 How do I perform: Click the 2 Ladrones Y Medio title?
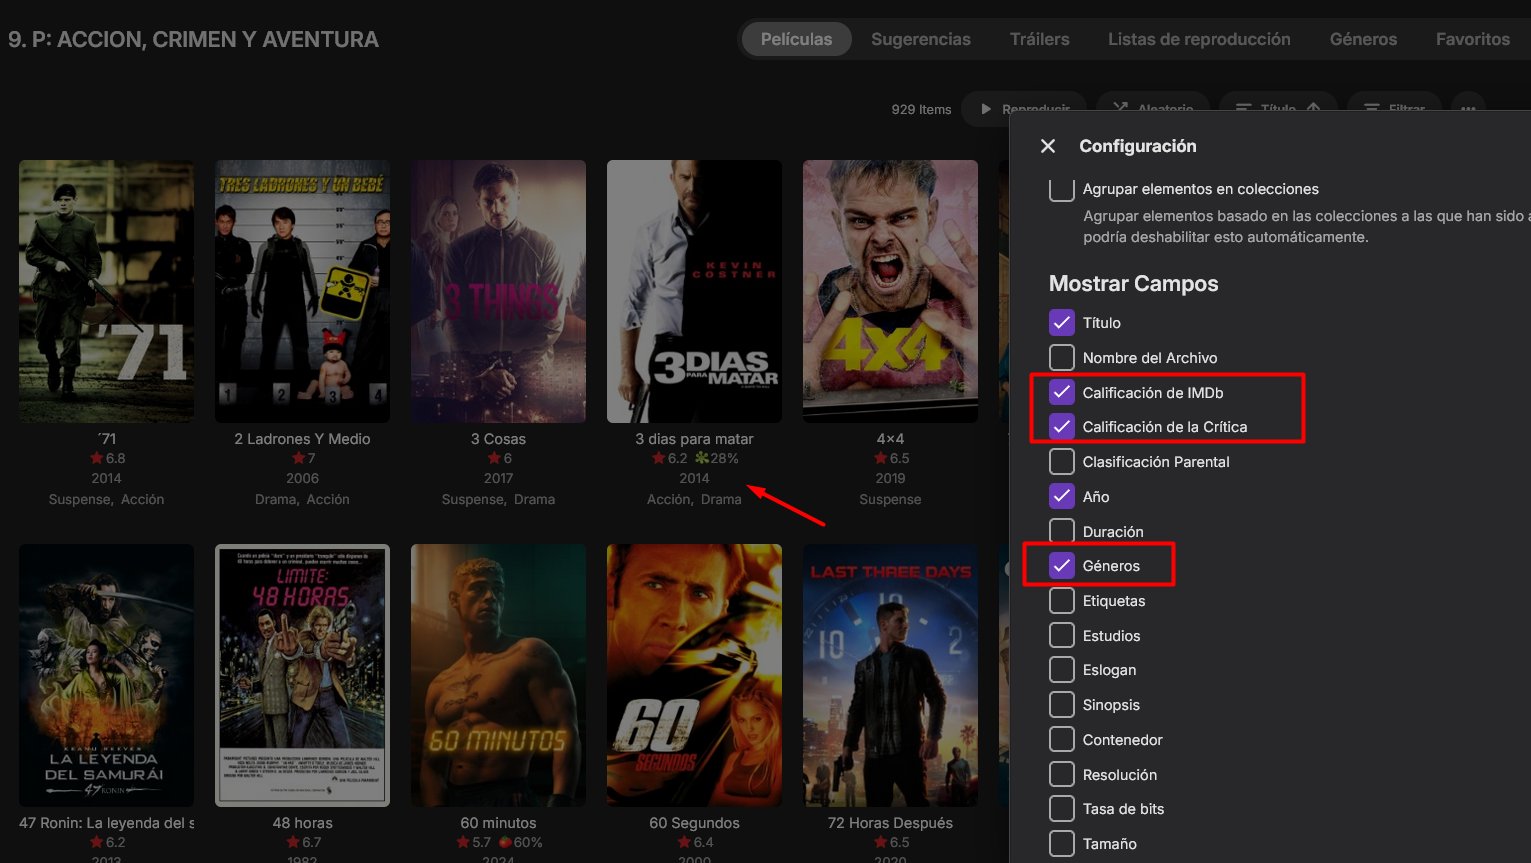click(x=302, y=439)
